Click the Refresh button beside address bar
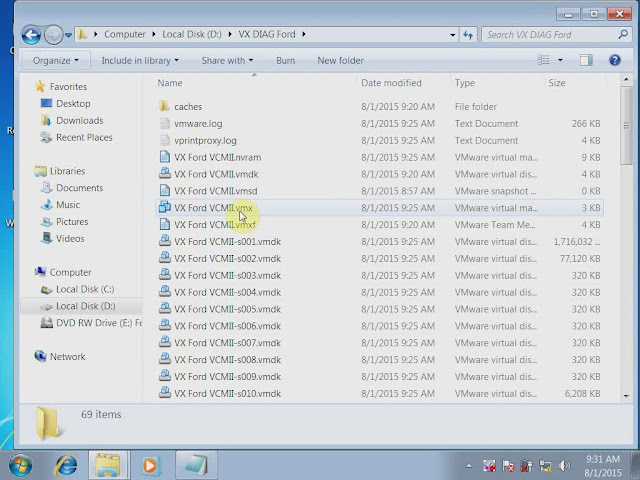Image resolution: width=640 pixels, height=480 pixels. pyautogui.click(x=468, y=35)
